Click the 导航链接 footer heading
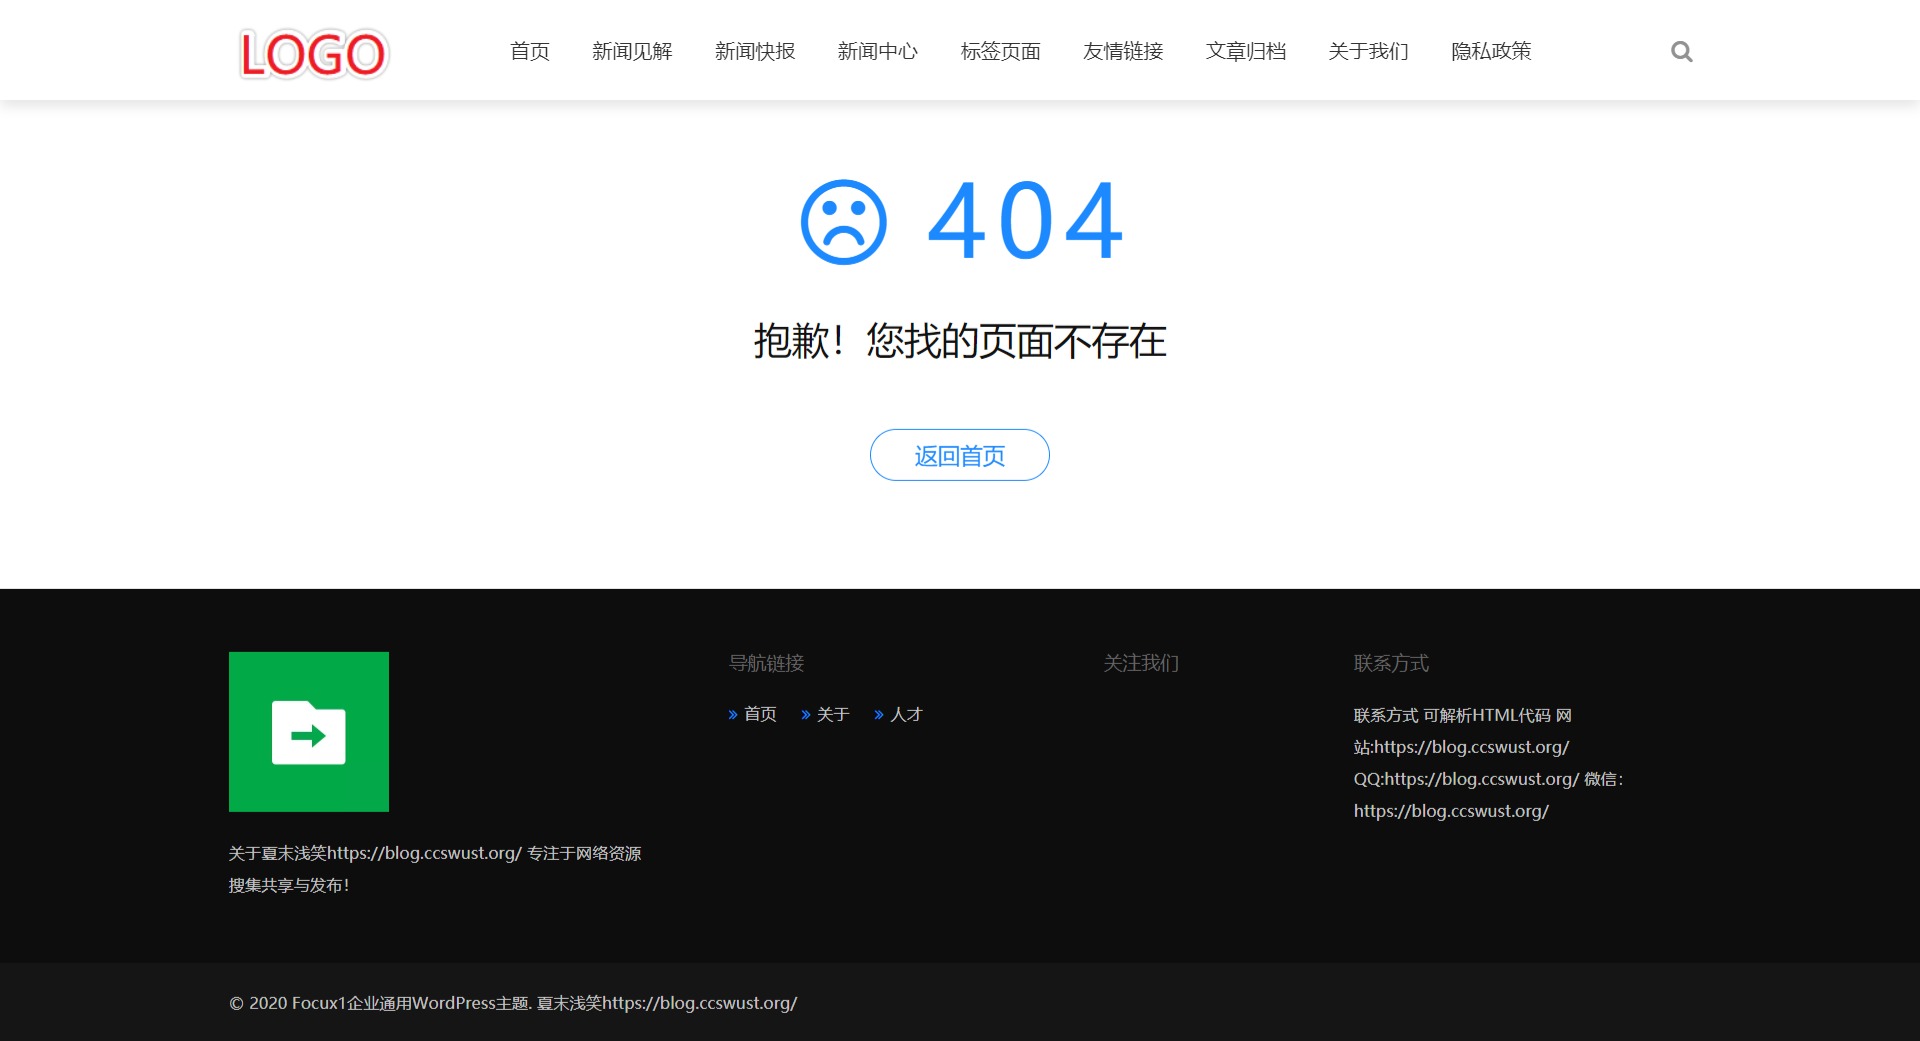This screenshot has width=1920, height=1041. 767,663
